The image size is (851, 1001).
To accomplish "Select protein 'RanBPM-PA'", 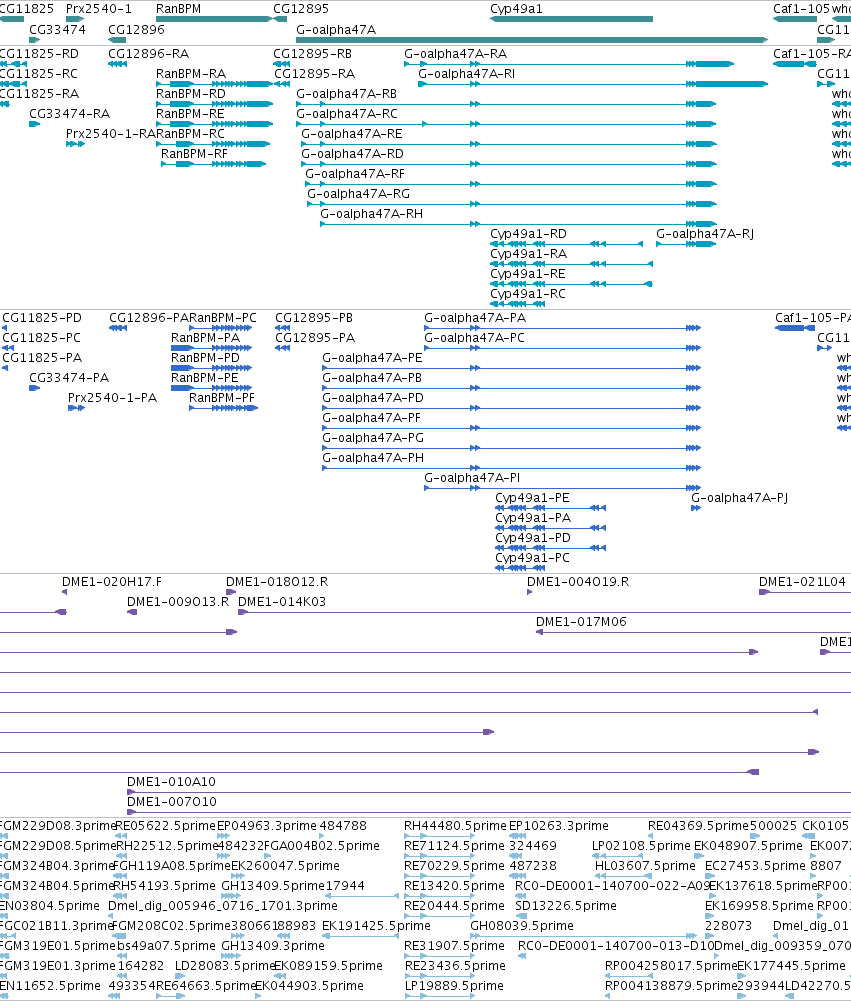I will click(x=206, y=338).
